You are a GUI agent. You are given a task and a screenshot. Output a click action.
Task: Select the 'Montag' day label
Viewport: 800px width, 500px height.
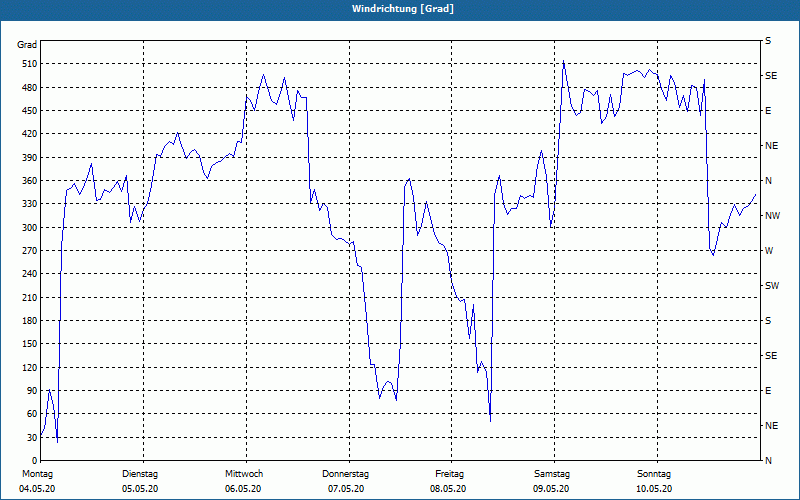click(x=38, y=474)
